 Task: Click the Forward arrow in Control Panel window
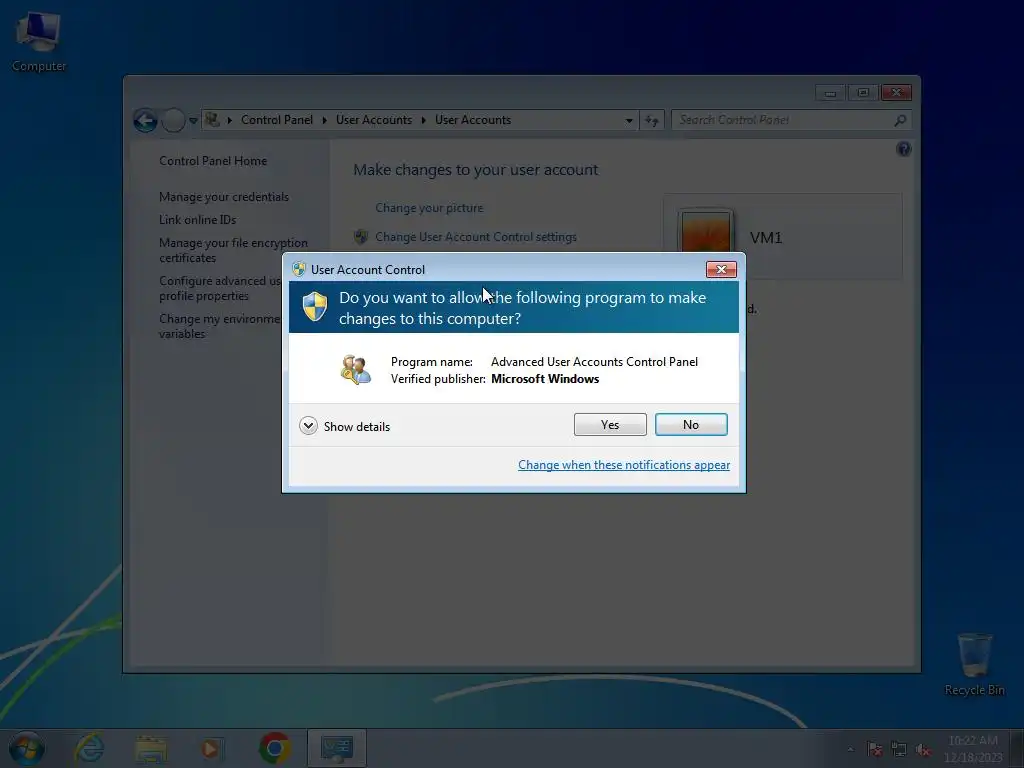(173, 120)
